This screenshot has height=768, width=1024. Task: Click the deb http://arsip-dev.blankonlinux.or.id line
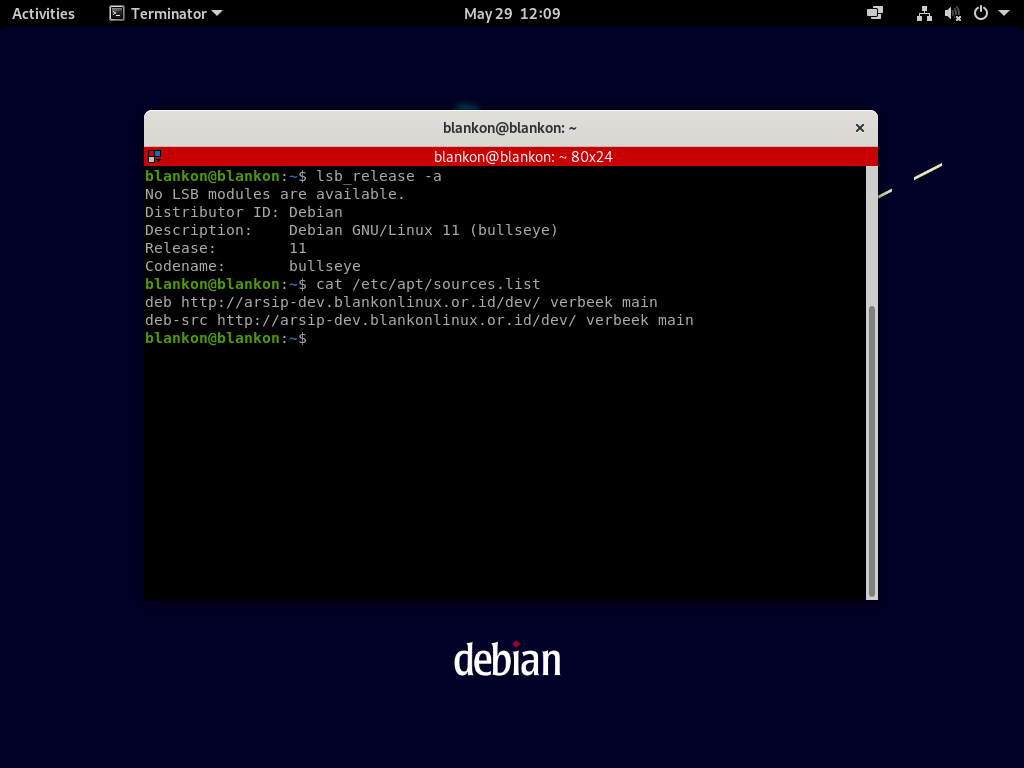tap(401, 302)
